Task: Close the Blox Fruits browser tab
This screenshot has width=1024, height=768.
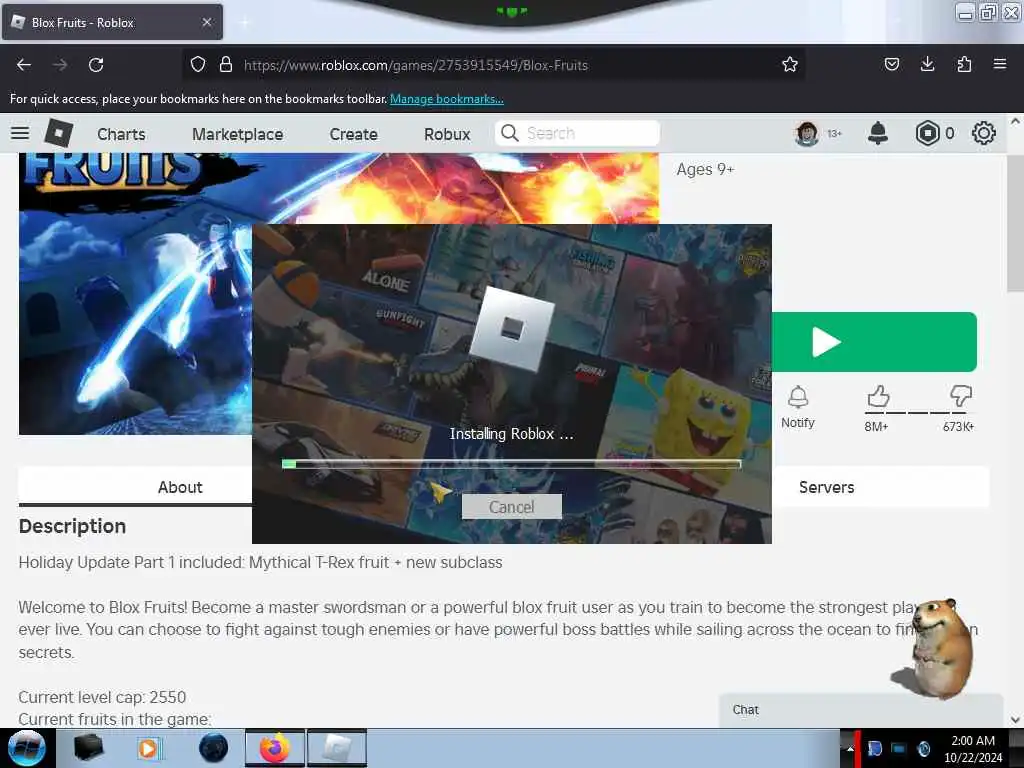Action: pos(207,22)
